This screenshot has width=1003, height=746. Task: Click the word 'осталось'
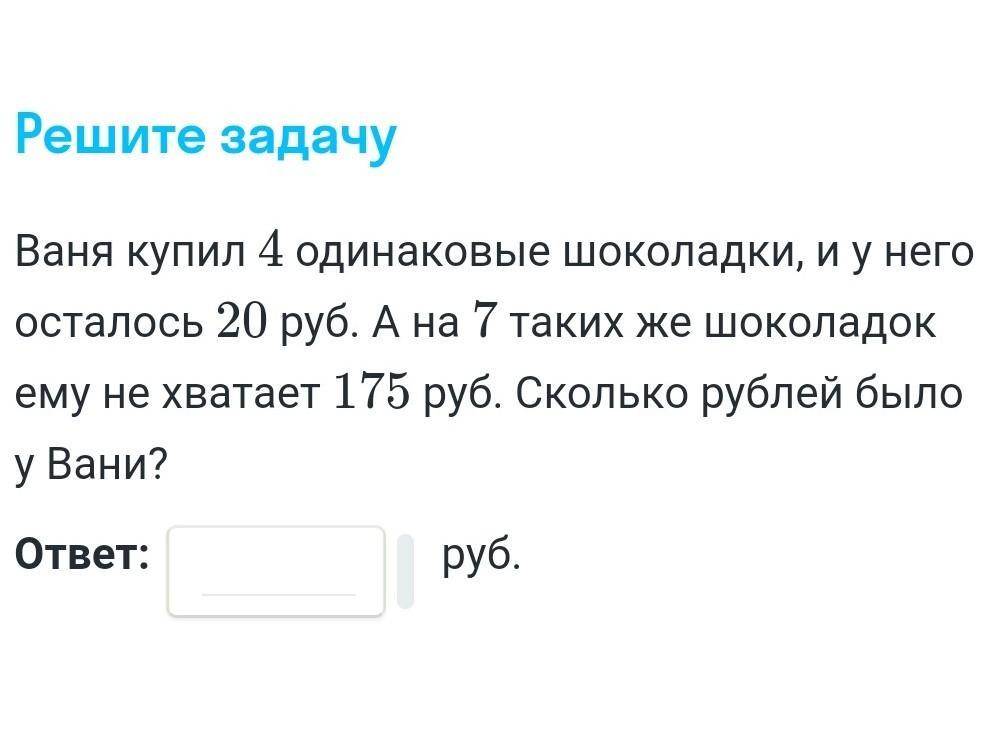point(109,322)
